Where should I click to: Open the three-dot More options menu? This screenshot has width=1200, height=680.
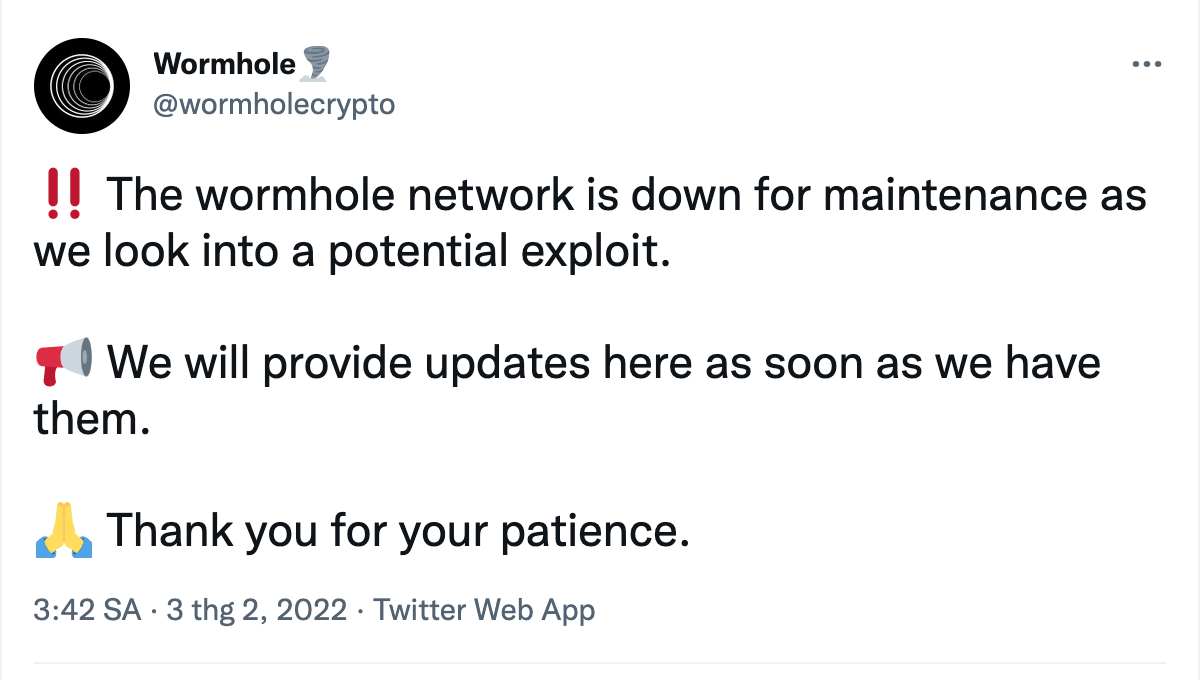1145,65
